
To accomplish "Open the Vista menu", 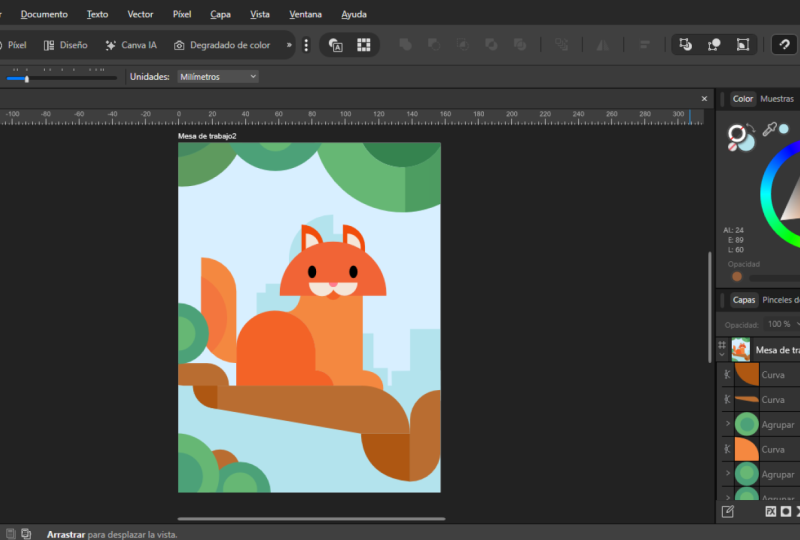I will 260,14.
